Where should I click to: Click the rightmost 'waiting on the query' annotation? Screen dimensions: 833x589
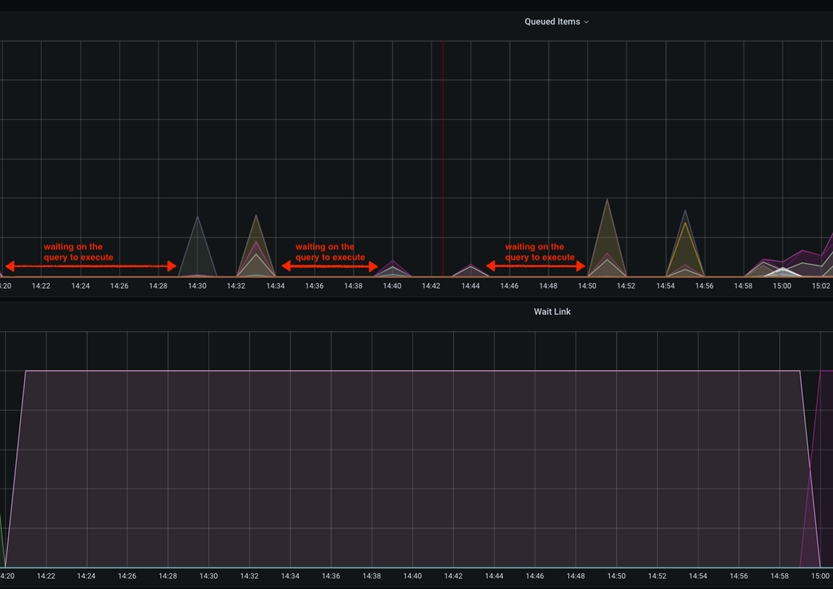[x=539, y=252]
